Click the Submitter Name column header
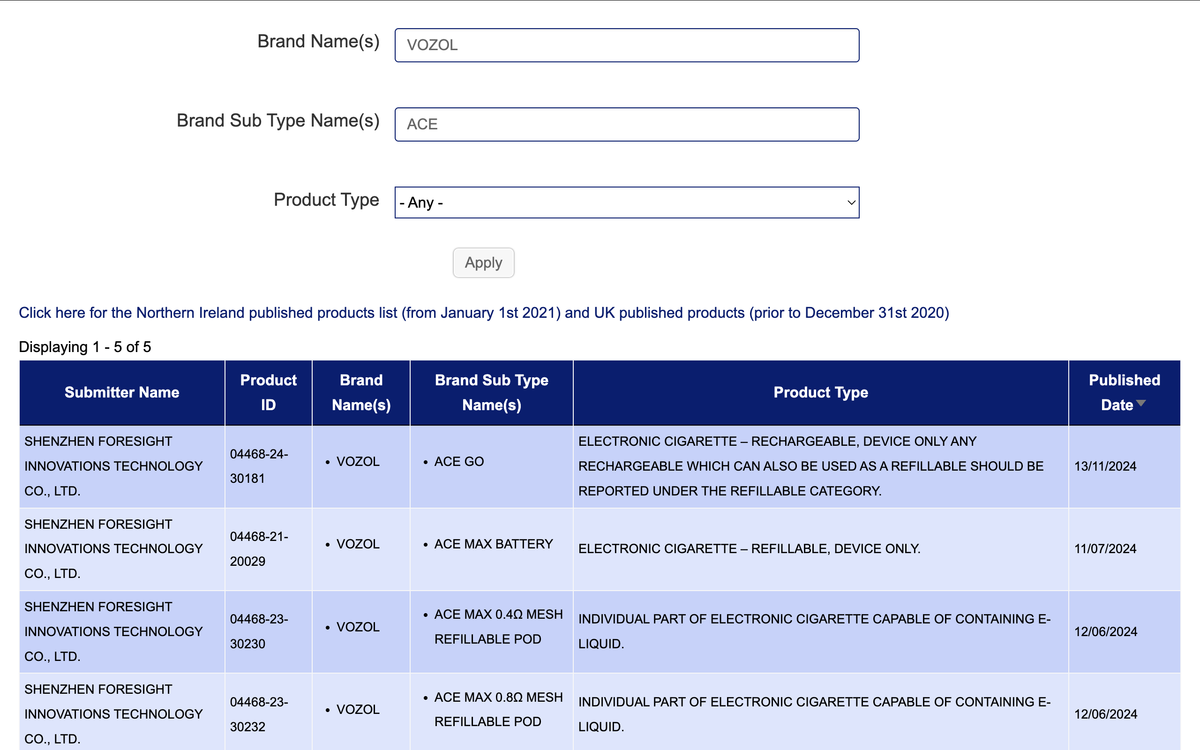 [122, 392]
